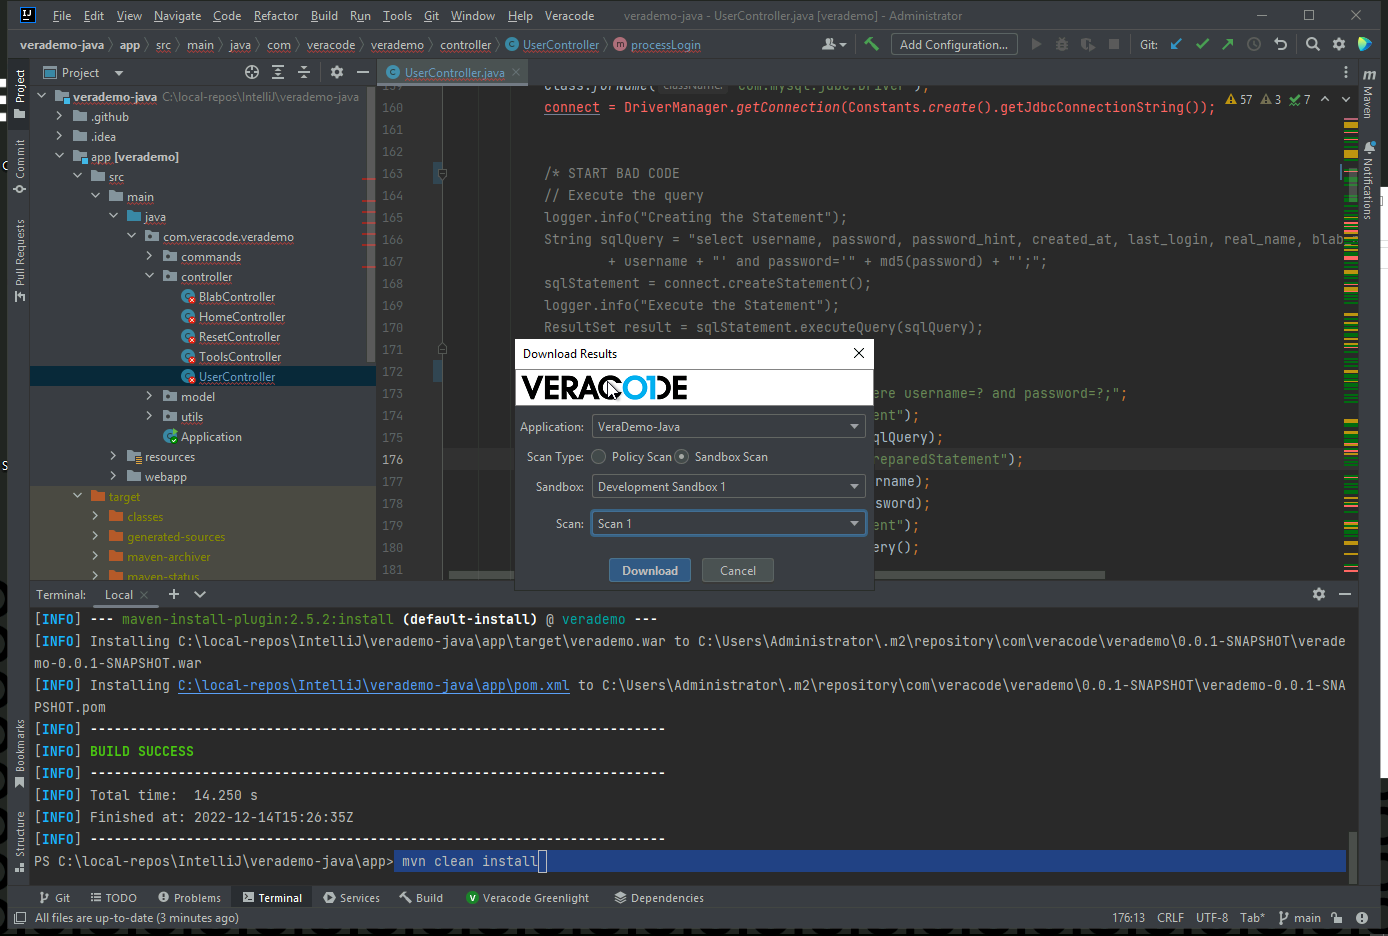Open the Add Configuration dropdown

953,44
